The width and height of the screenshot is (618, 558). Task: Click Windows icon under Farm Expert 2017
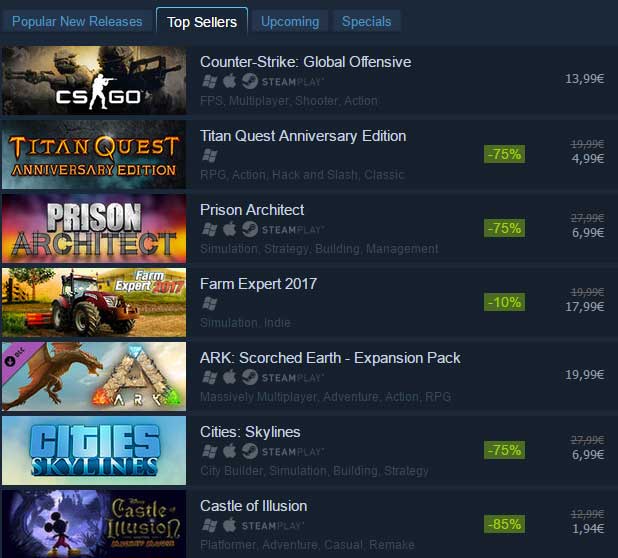209,303
